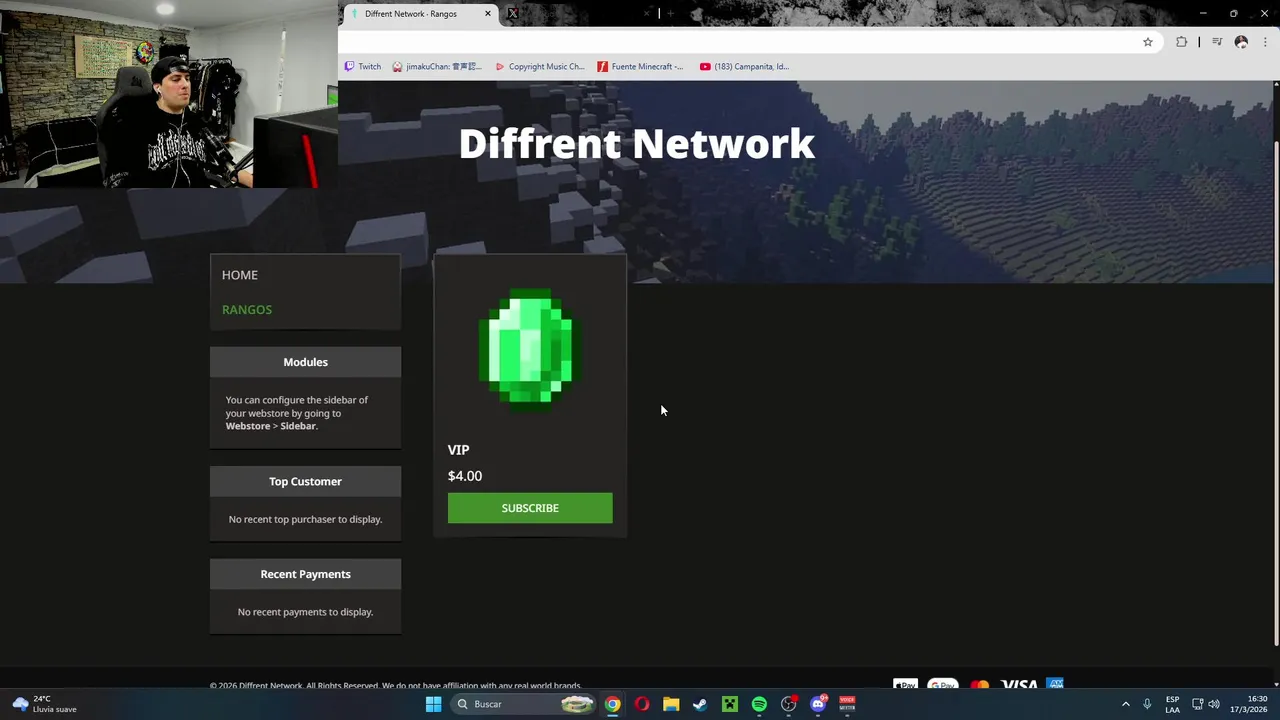
Task: Click the Mastercard logo in footer
Action: coord(980,685)
